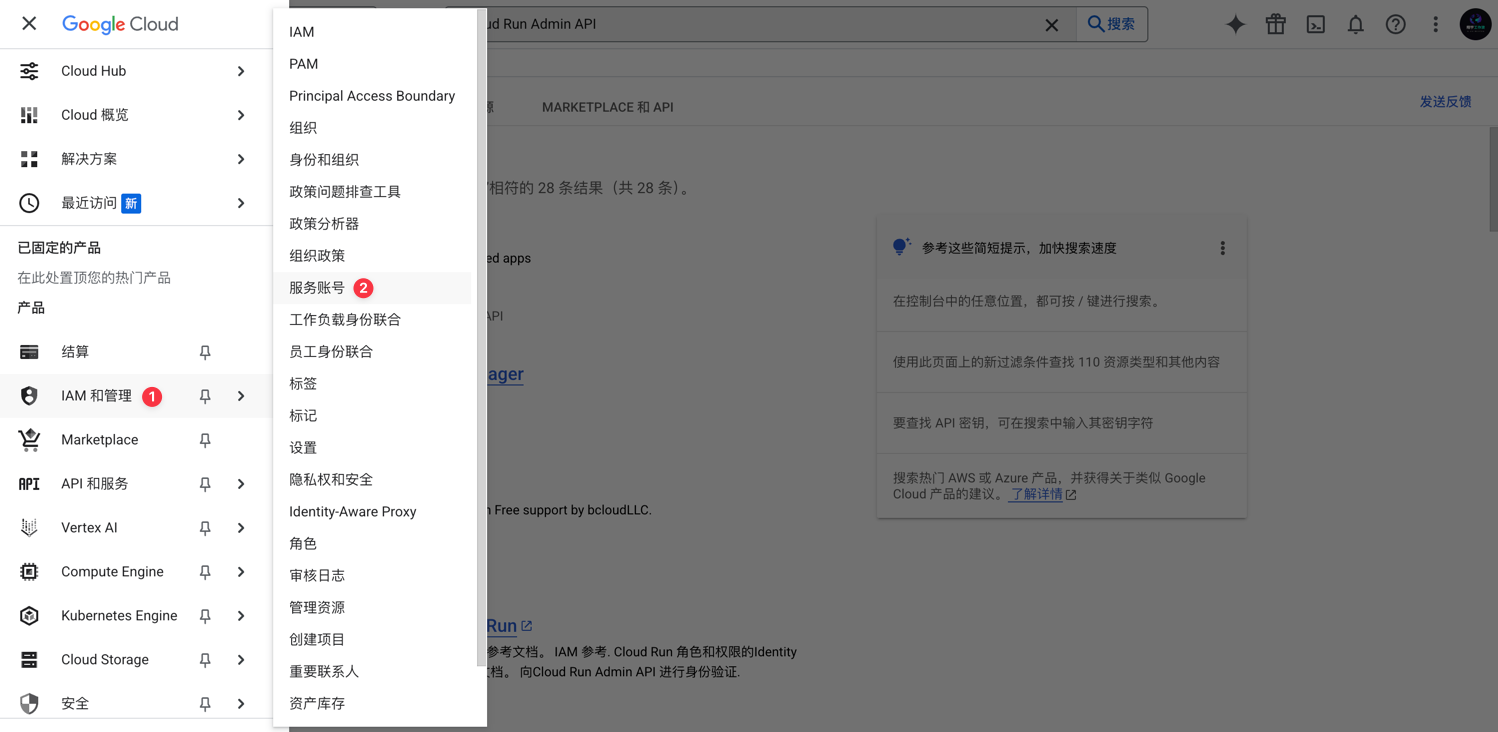Click the user account avatar
The height and width of the screenshot is (732, 1498).
(1475, 24)
